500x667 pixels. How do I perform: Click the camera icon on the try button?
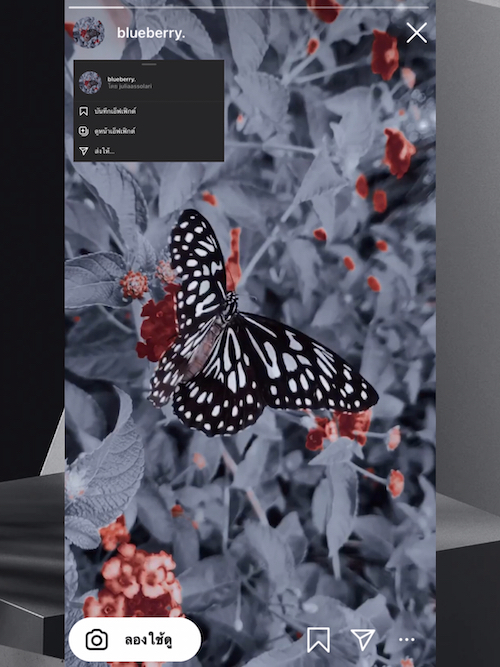[x=97, y=640]
